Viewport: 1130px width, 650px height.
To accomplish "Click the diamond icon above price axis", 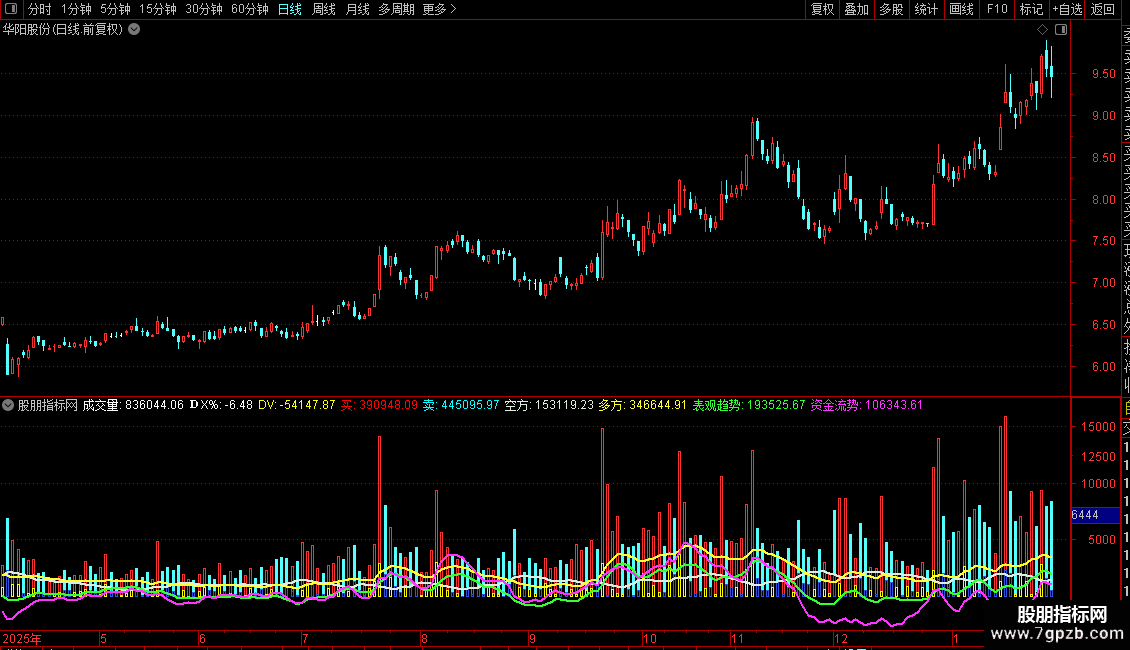I will point(1042,30).
